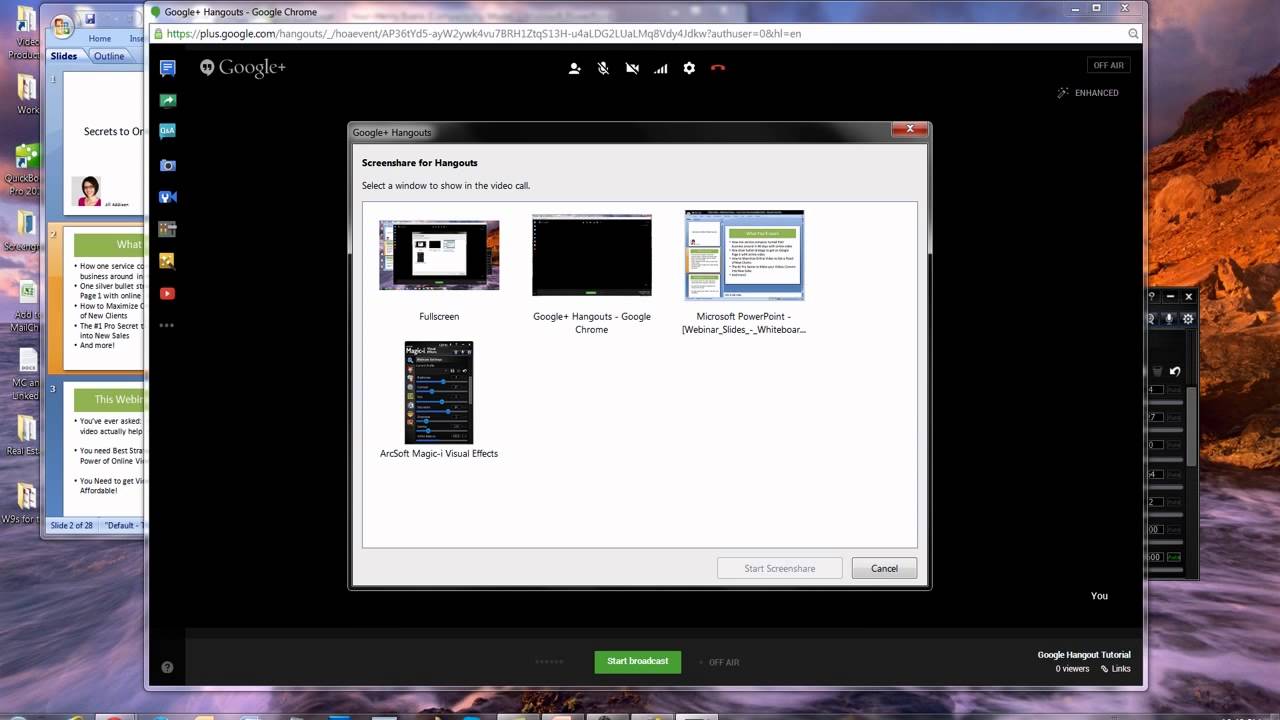Open the bandwidth signal bars icon

point(660,68)
